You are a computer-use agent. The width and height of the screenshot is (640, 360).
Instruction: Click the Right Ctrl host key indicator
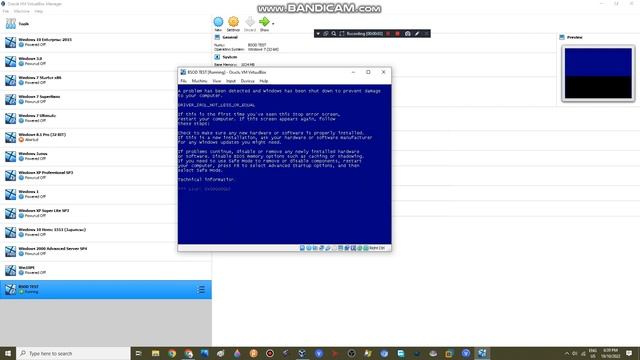[377, 248]
